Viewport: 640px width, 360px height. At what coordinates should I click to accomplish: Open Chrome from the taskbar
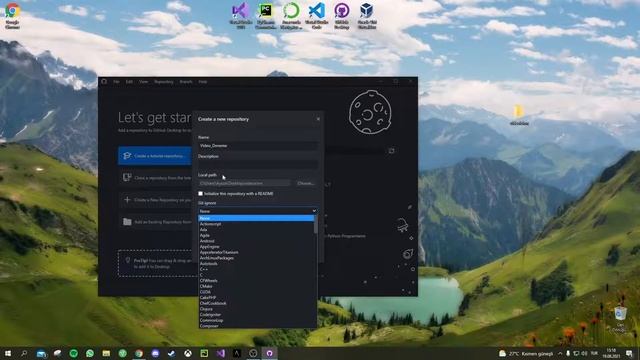tap(139, 353)
